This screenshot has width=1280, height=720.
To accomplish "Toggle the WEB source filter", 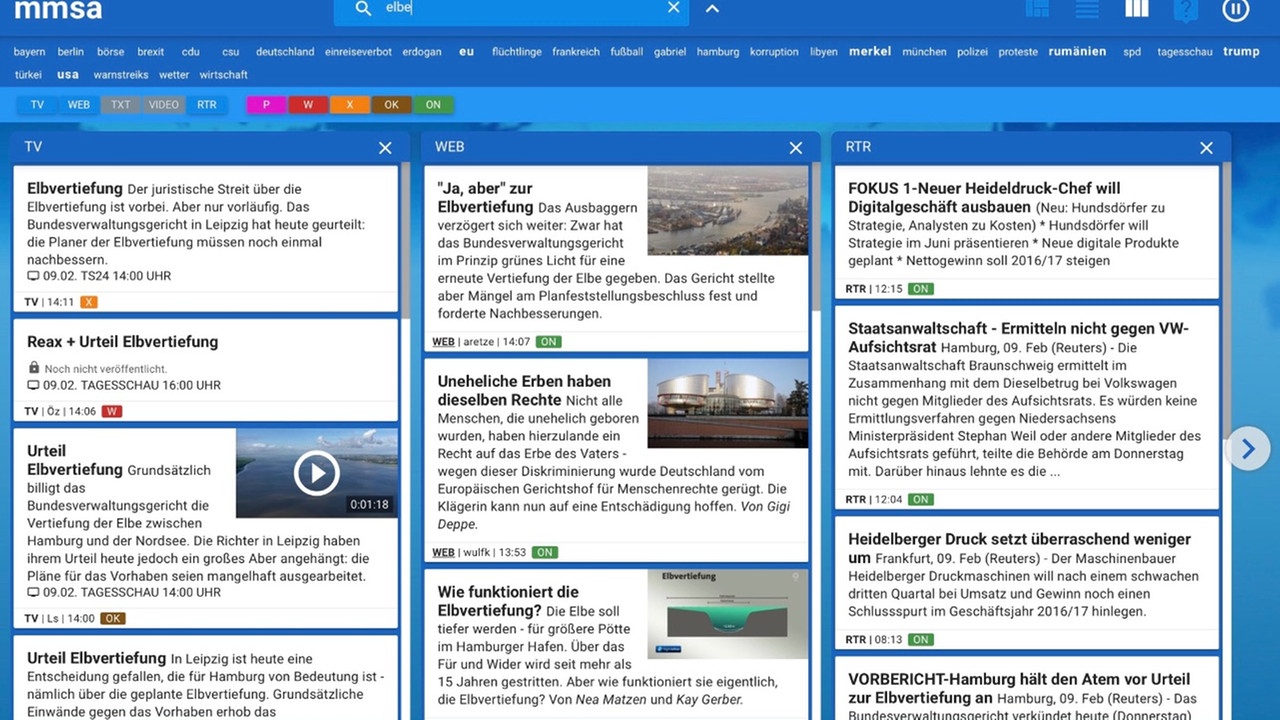I will click(79, 104).
